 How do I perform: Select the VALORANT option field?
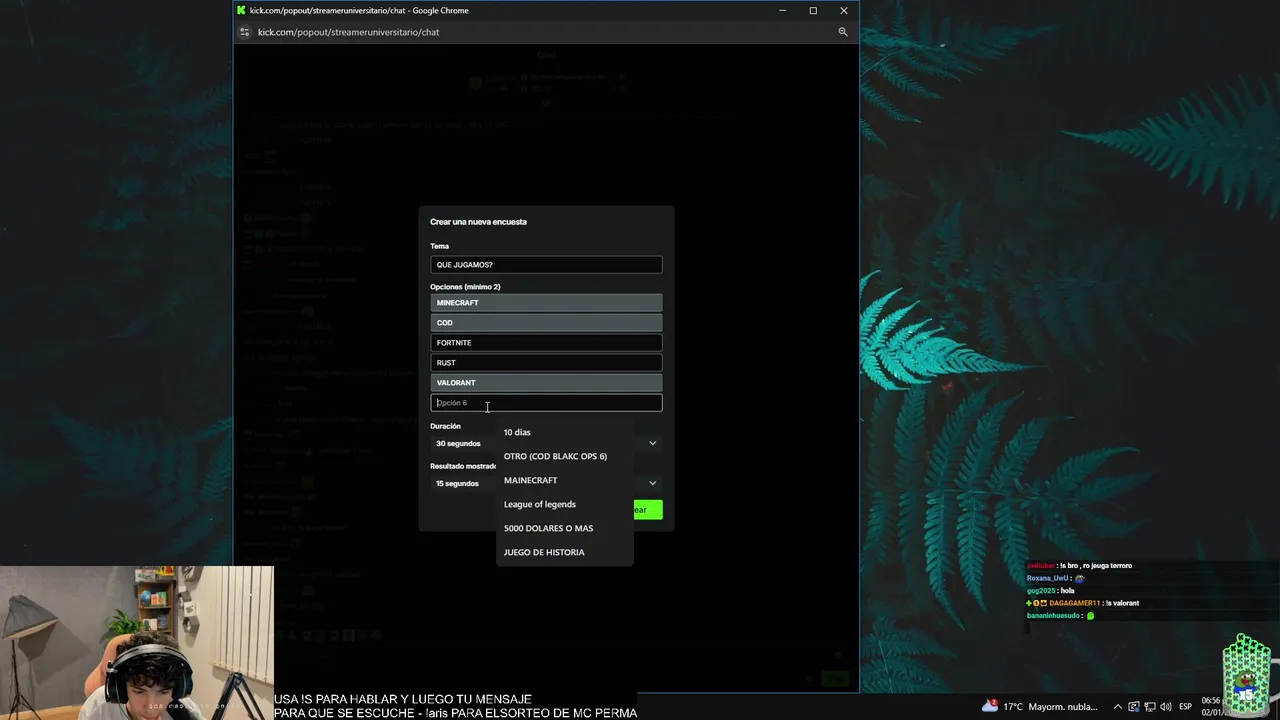click(546, 383)
